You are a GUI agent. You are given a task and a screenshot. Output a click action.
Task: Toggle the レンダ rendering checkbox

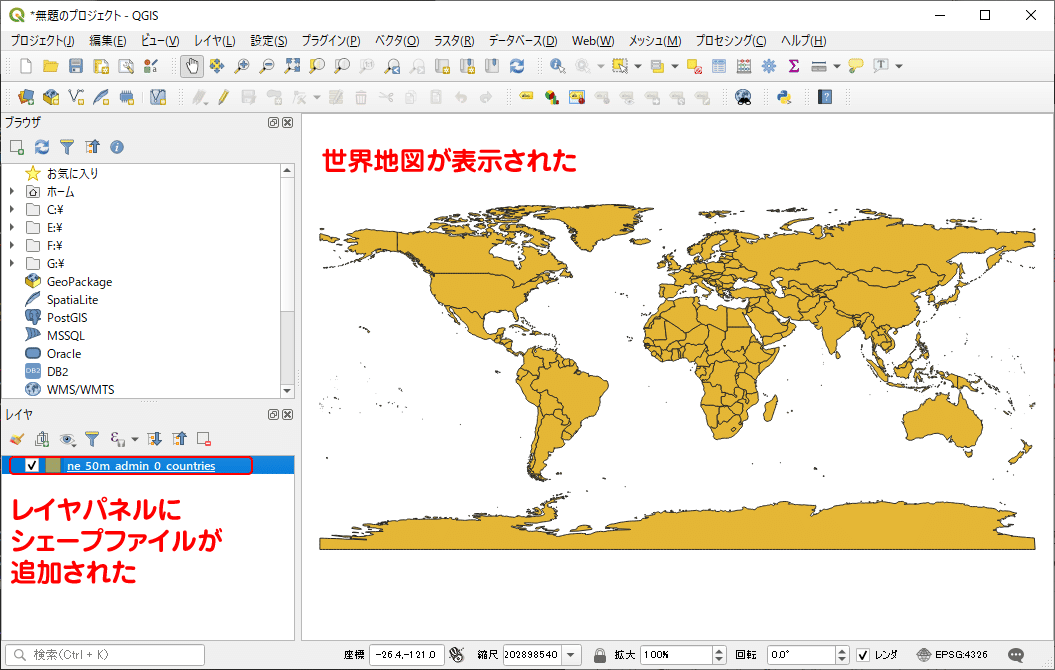pos(864,656)
